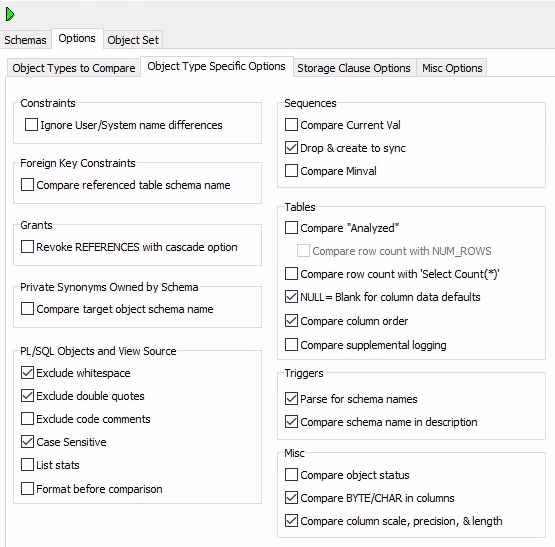Select Object Types to Compare tab
The width and height of the screenshot is (555, 547).
pos(74,68)
